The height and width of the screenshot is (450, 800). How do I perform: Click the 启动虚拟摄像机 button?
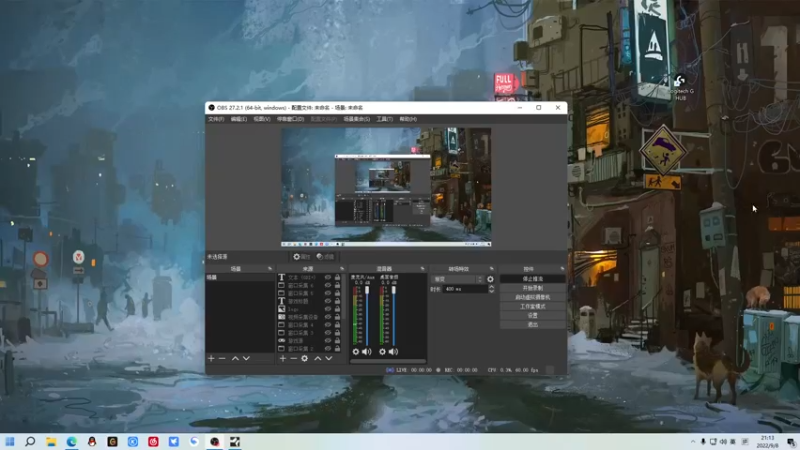point(533,297)
